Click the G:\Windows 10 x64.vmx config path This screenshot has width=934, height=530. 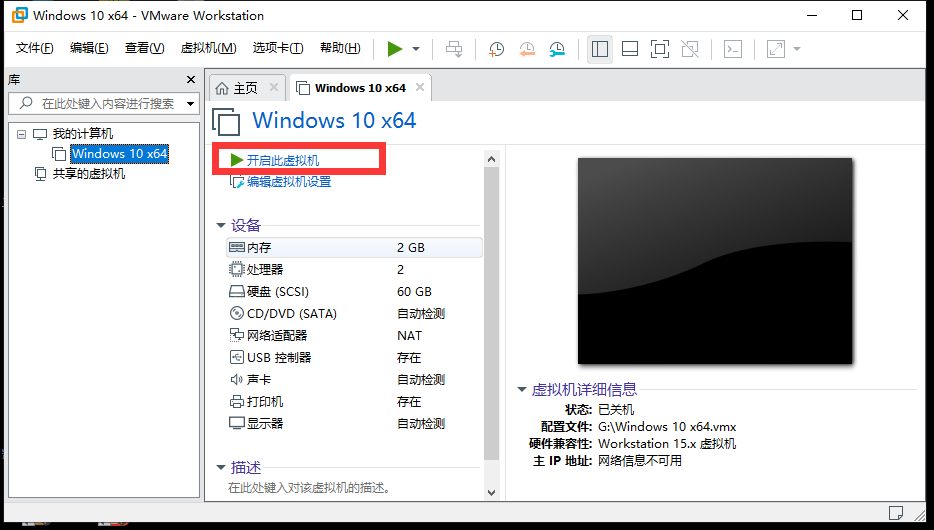667,427
